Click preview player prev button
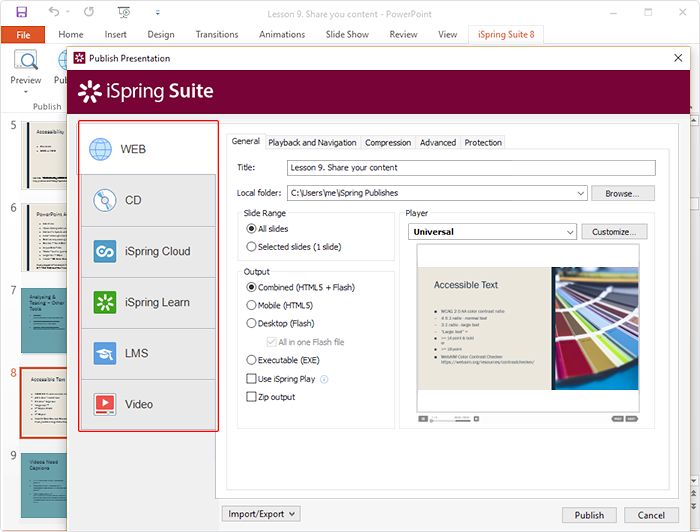This screenshot has height=532, width=700. [x=617, y=419]
